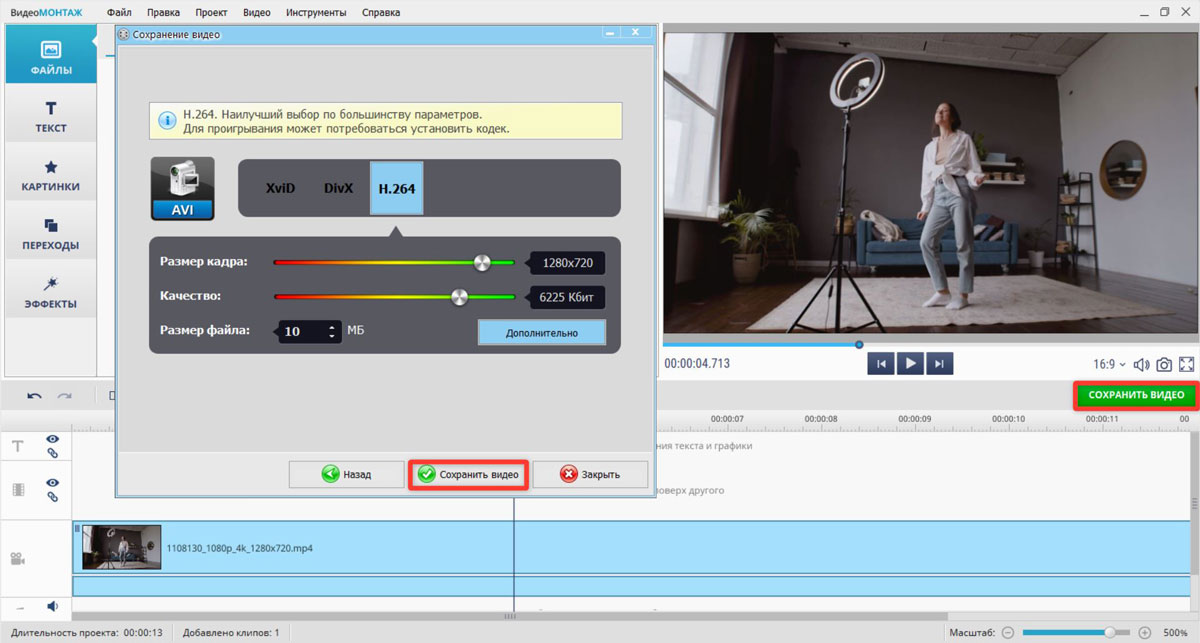The image size is (1200, 643).
Task: Toggle overlay track visibility eye icon
Action: coord(52,482)
